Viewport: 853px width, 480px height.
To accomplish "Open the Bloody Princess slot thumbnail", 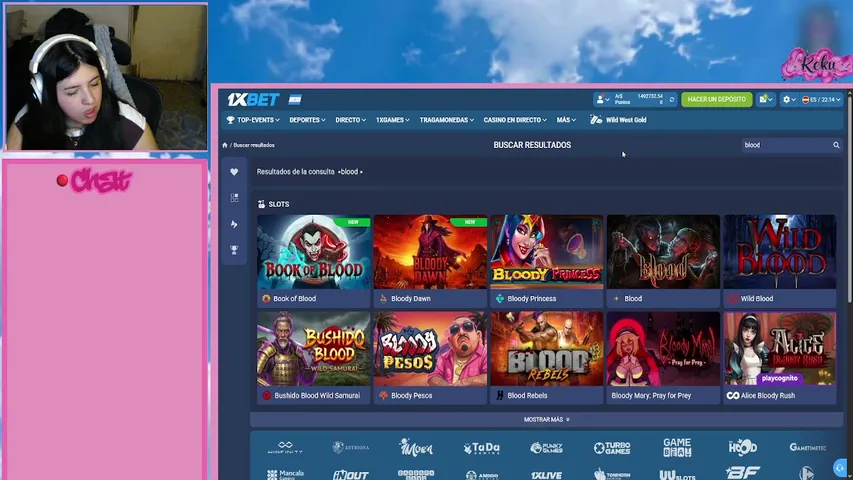I will point(547,252).
